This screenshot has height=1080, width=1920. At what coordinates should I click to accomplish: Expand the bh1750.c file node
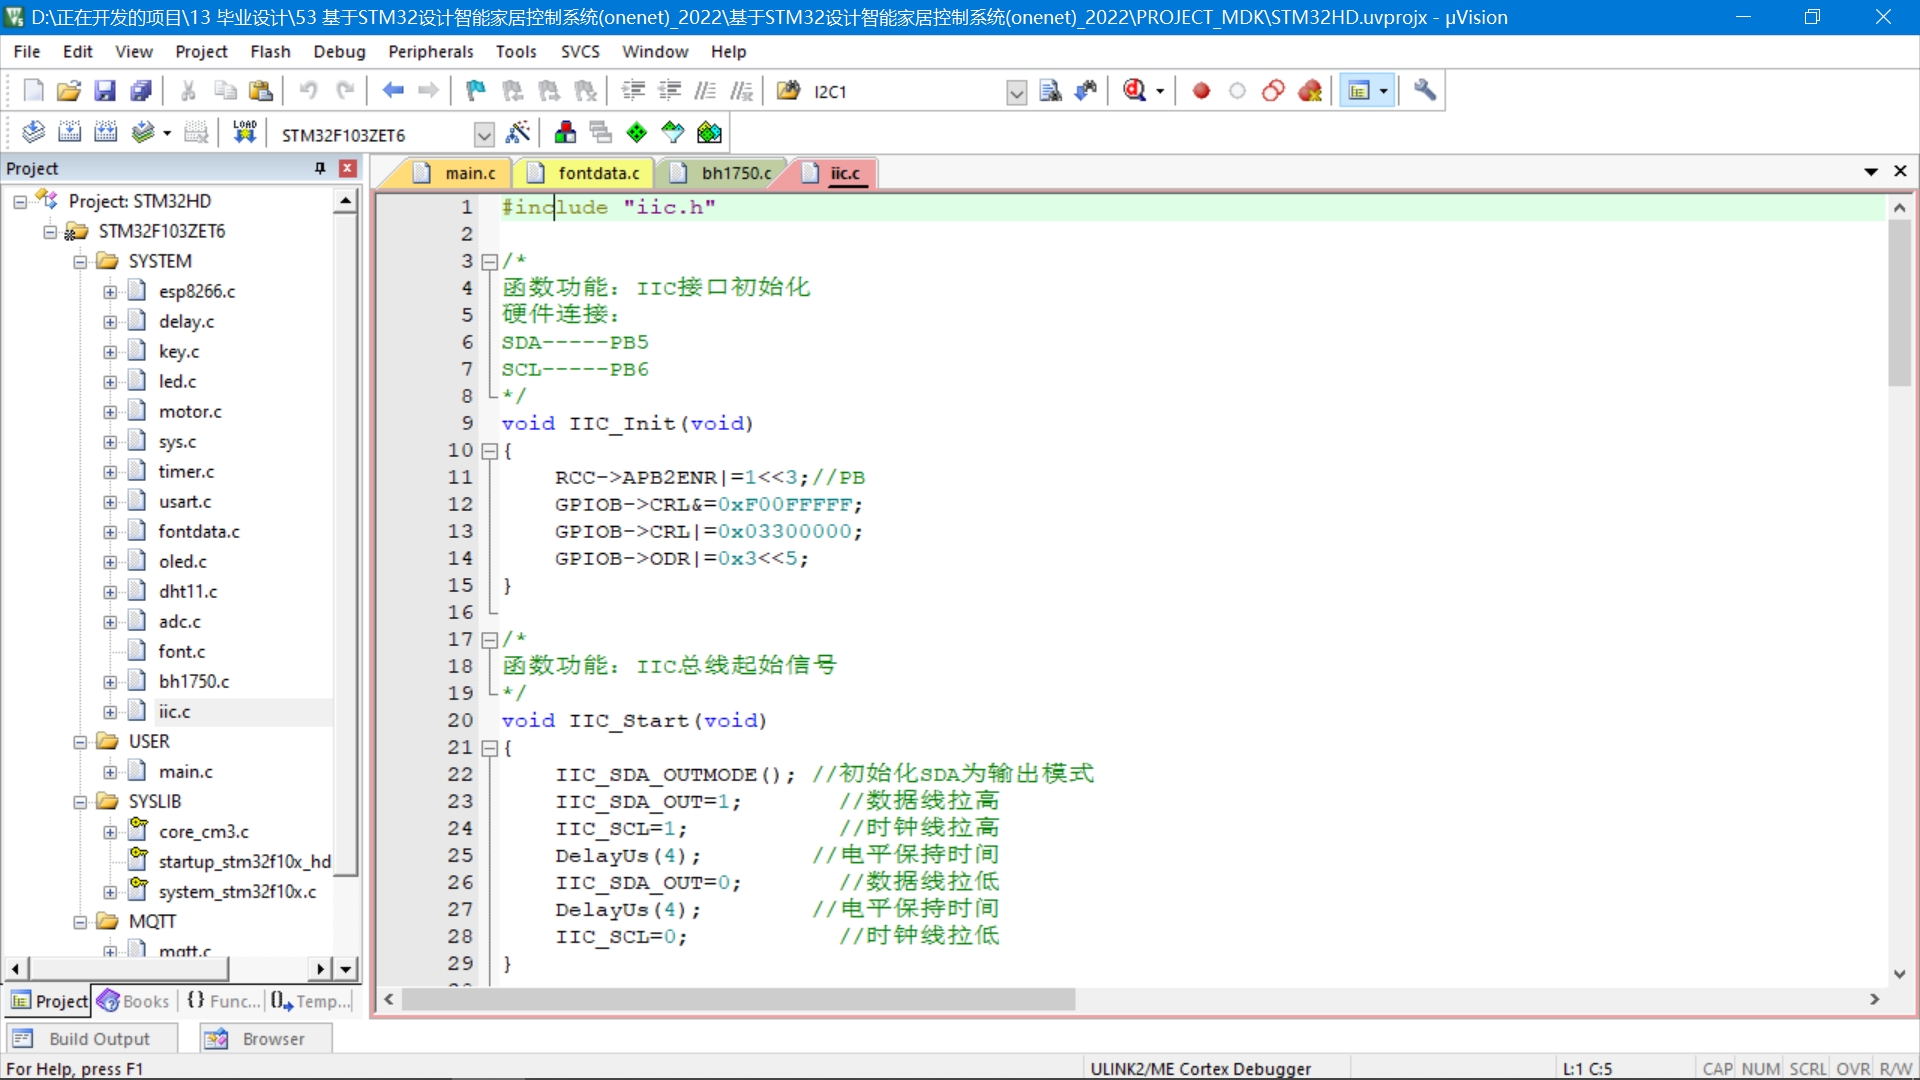click(110, 682)
